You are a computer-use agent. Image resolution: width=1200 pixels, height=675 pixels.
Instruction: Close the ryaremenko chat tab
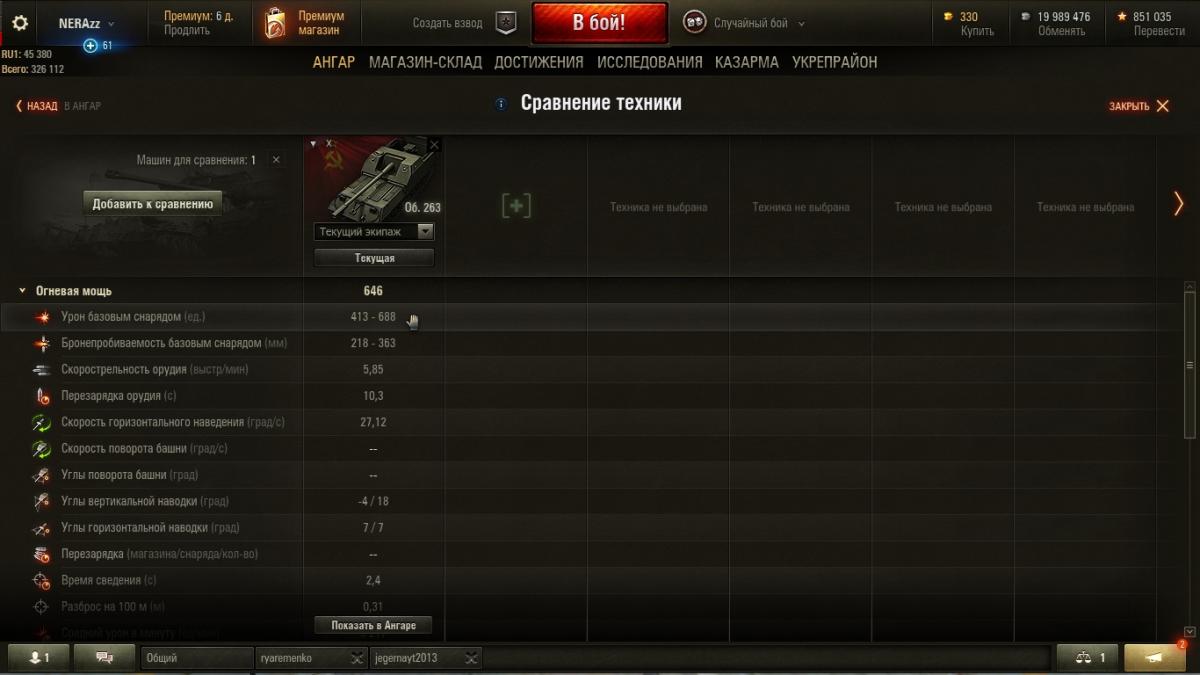(357, 658)
